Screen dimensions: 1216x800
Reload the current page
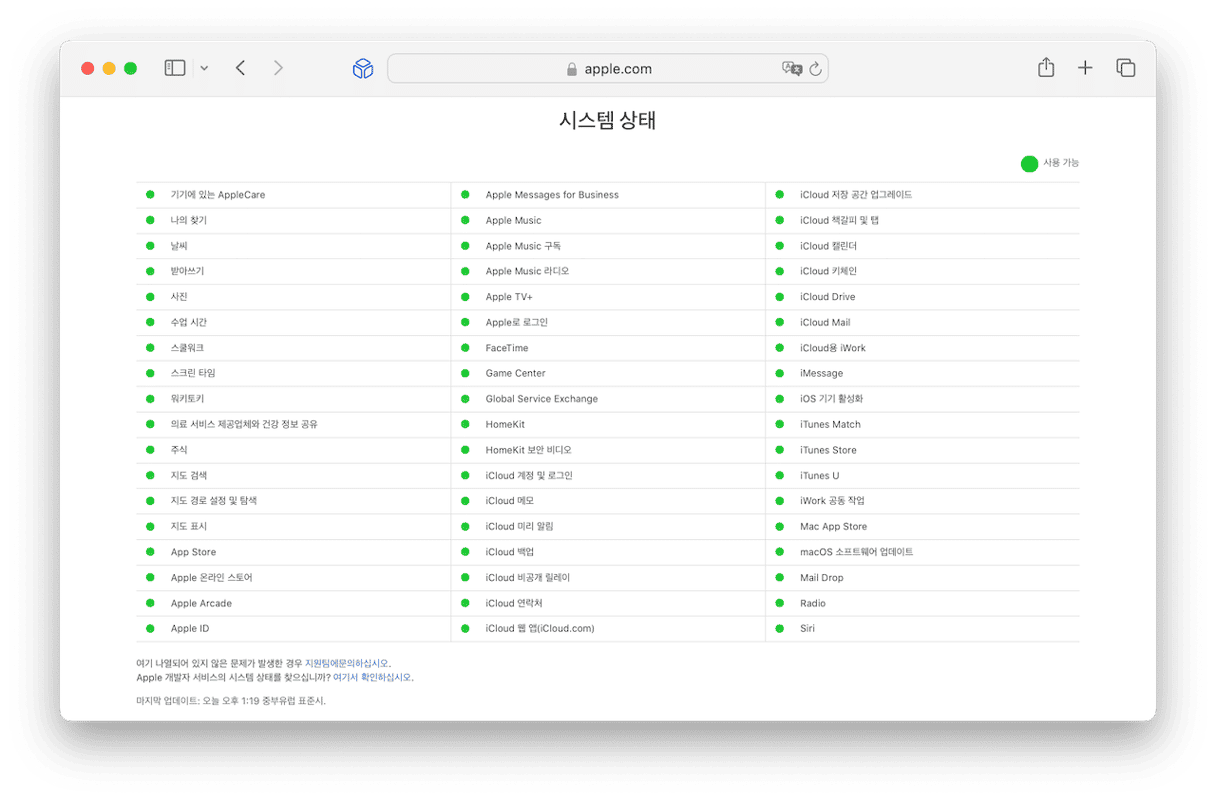[815, 68]
